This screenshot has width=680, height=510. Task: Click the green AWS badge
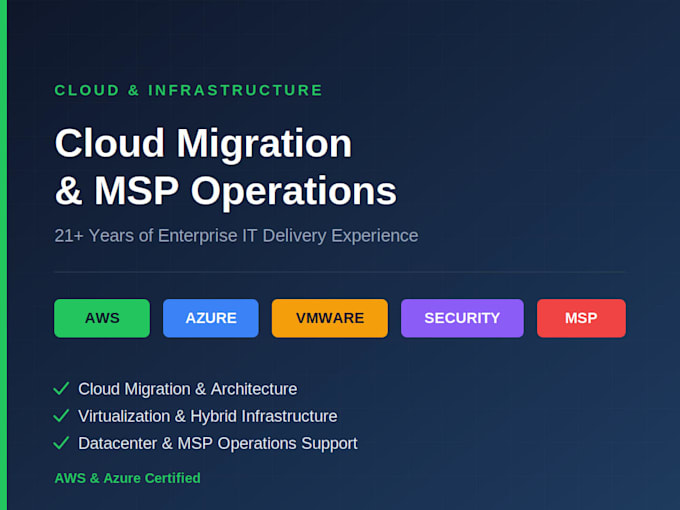click(x=102, y=318)
